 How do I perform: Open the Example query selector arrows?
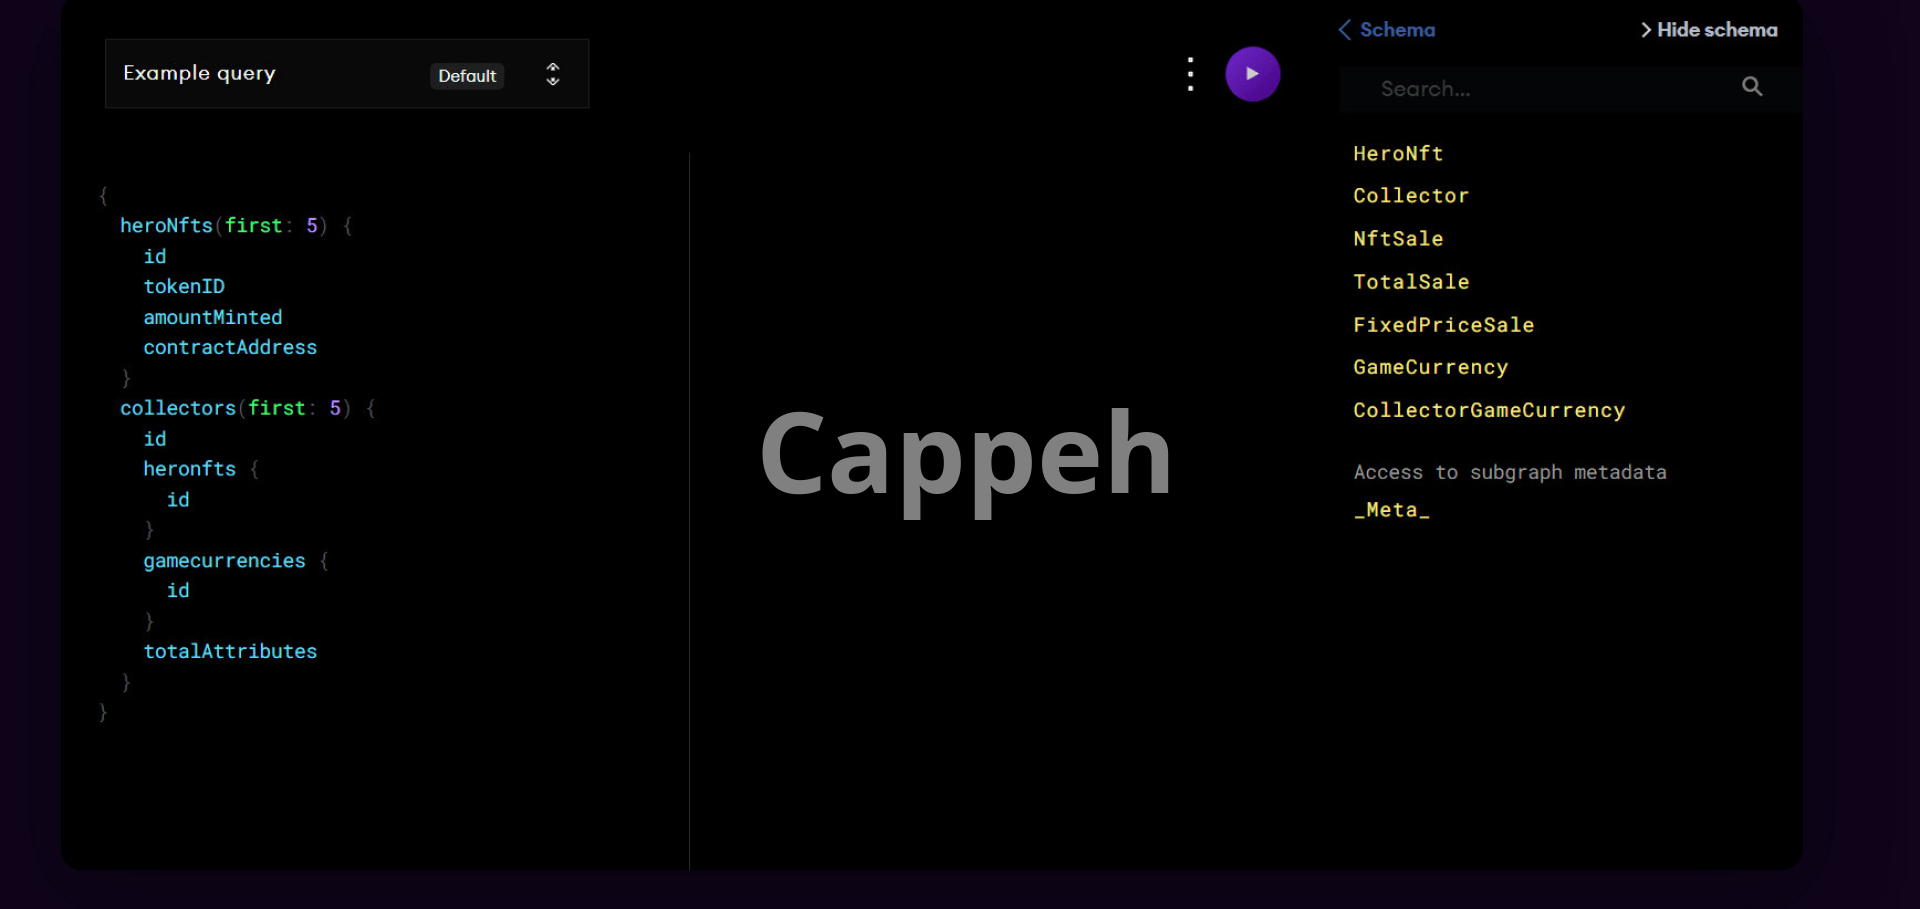[552, 74]
